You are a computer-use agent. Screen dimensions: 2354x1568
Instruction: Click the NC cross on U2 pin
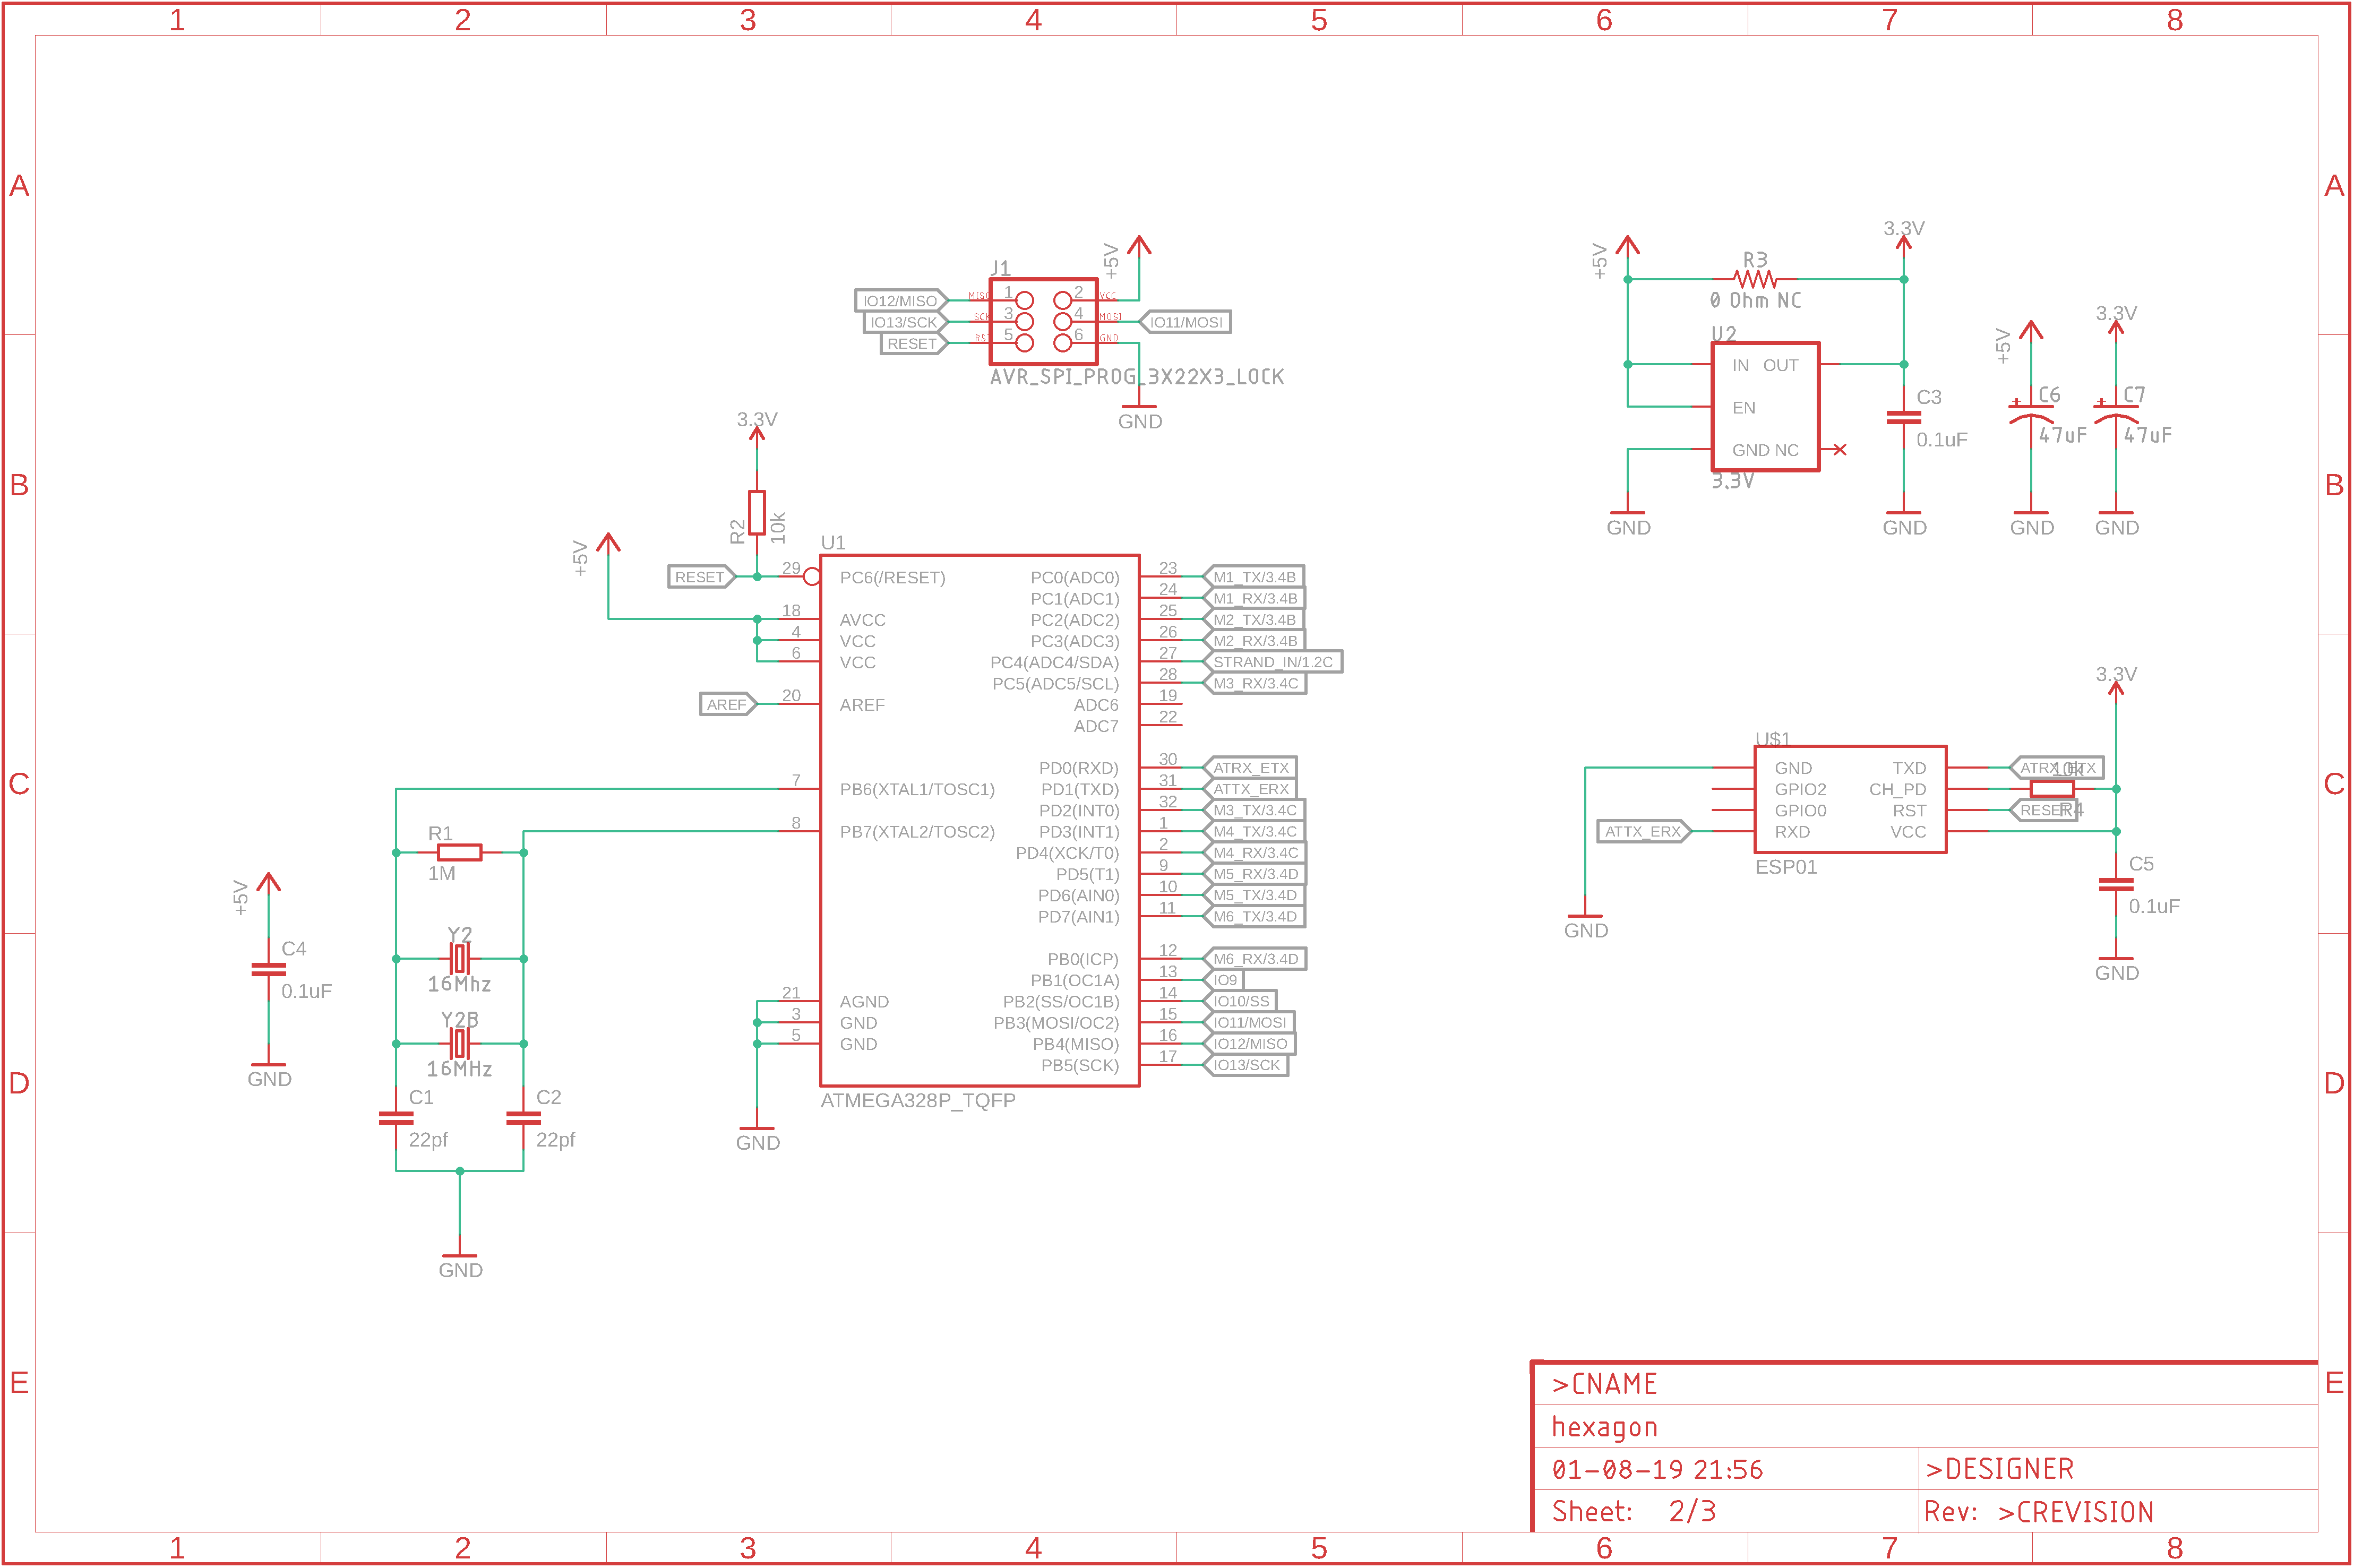[x=1840, y=450]
